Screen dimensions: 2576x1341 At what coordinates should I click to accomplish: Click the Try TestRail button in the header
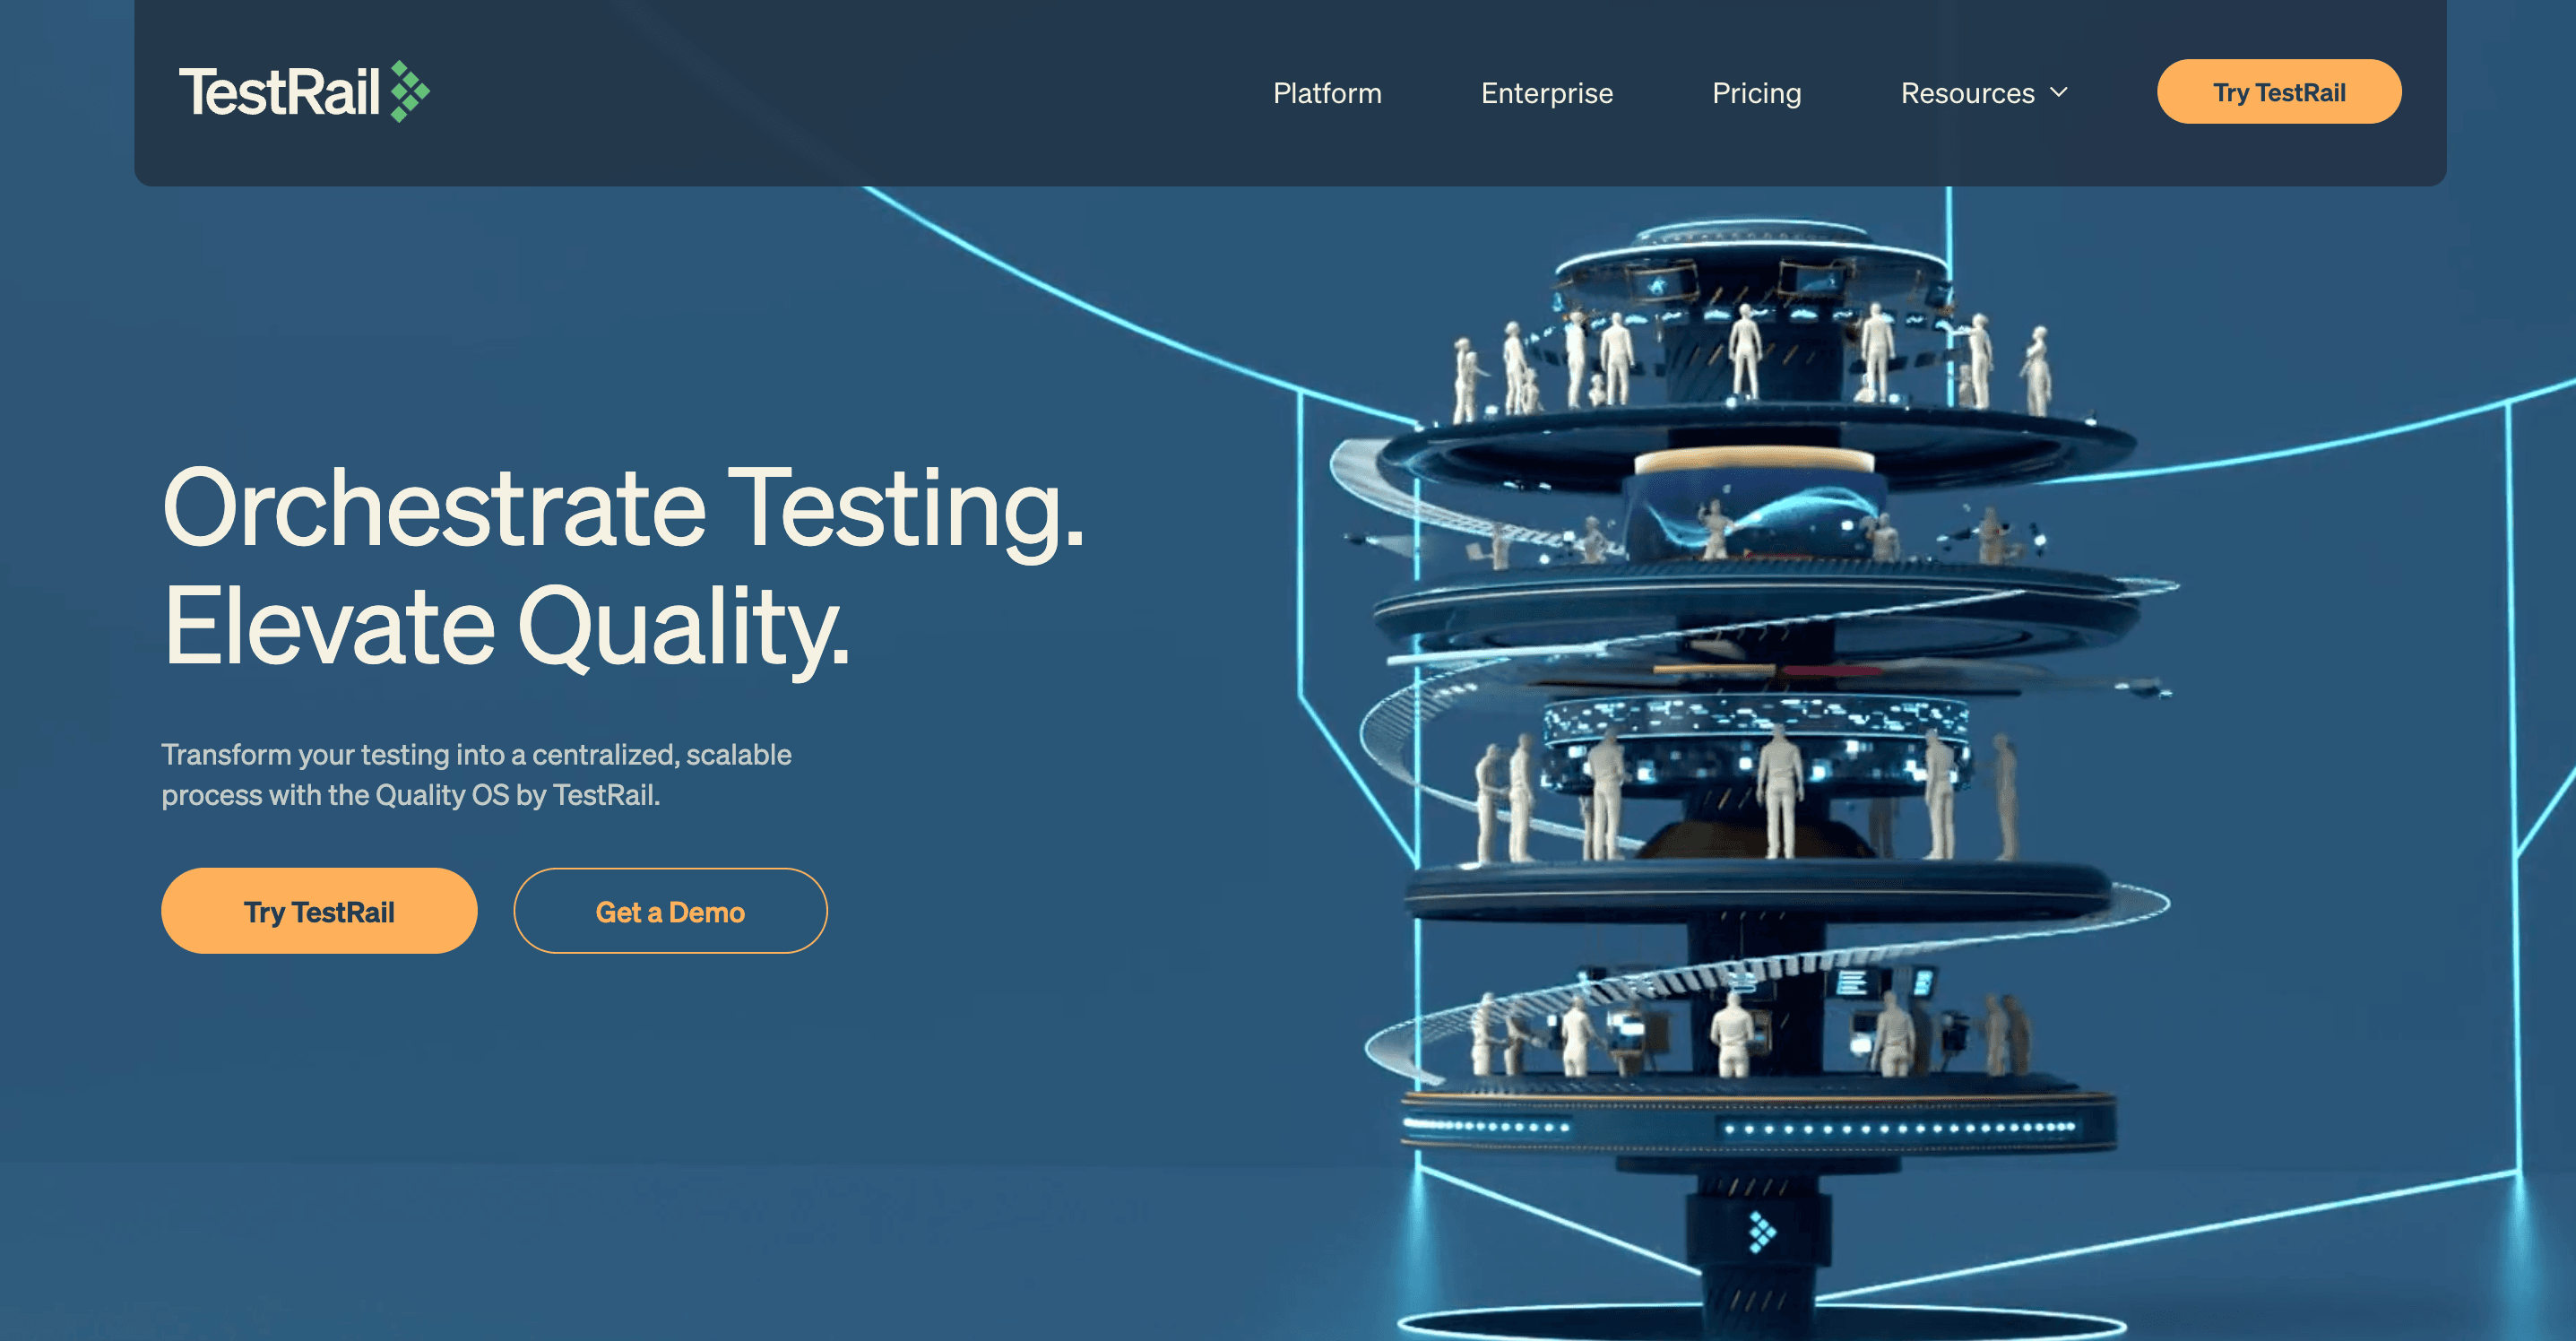(2278, 92)
